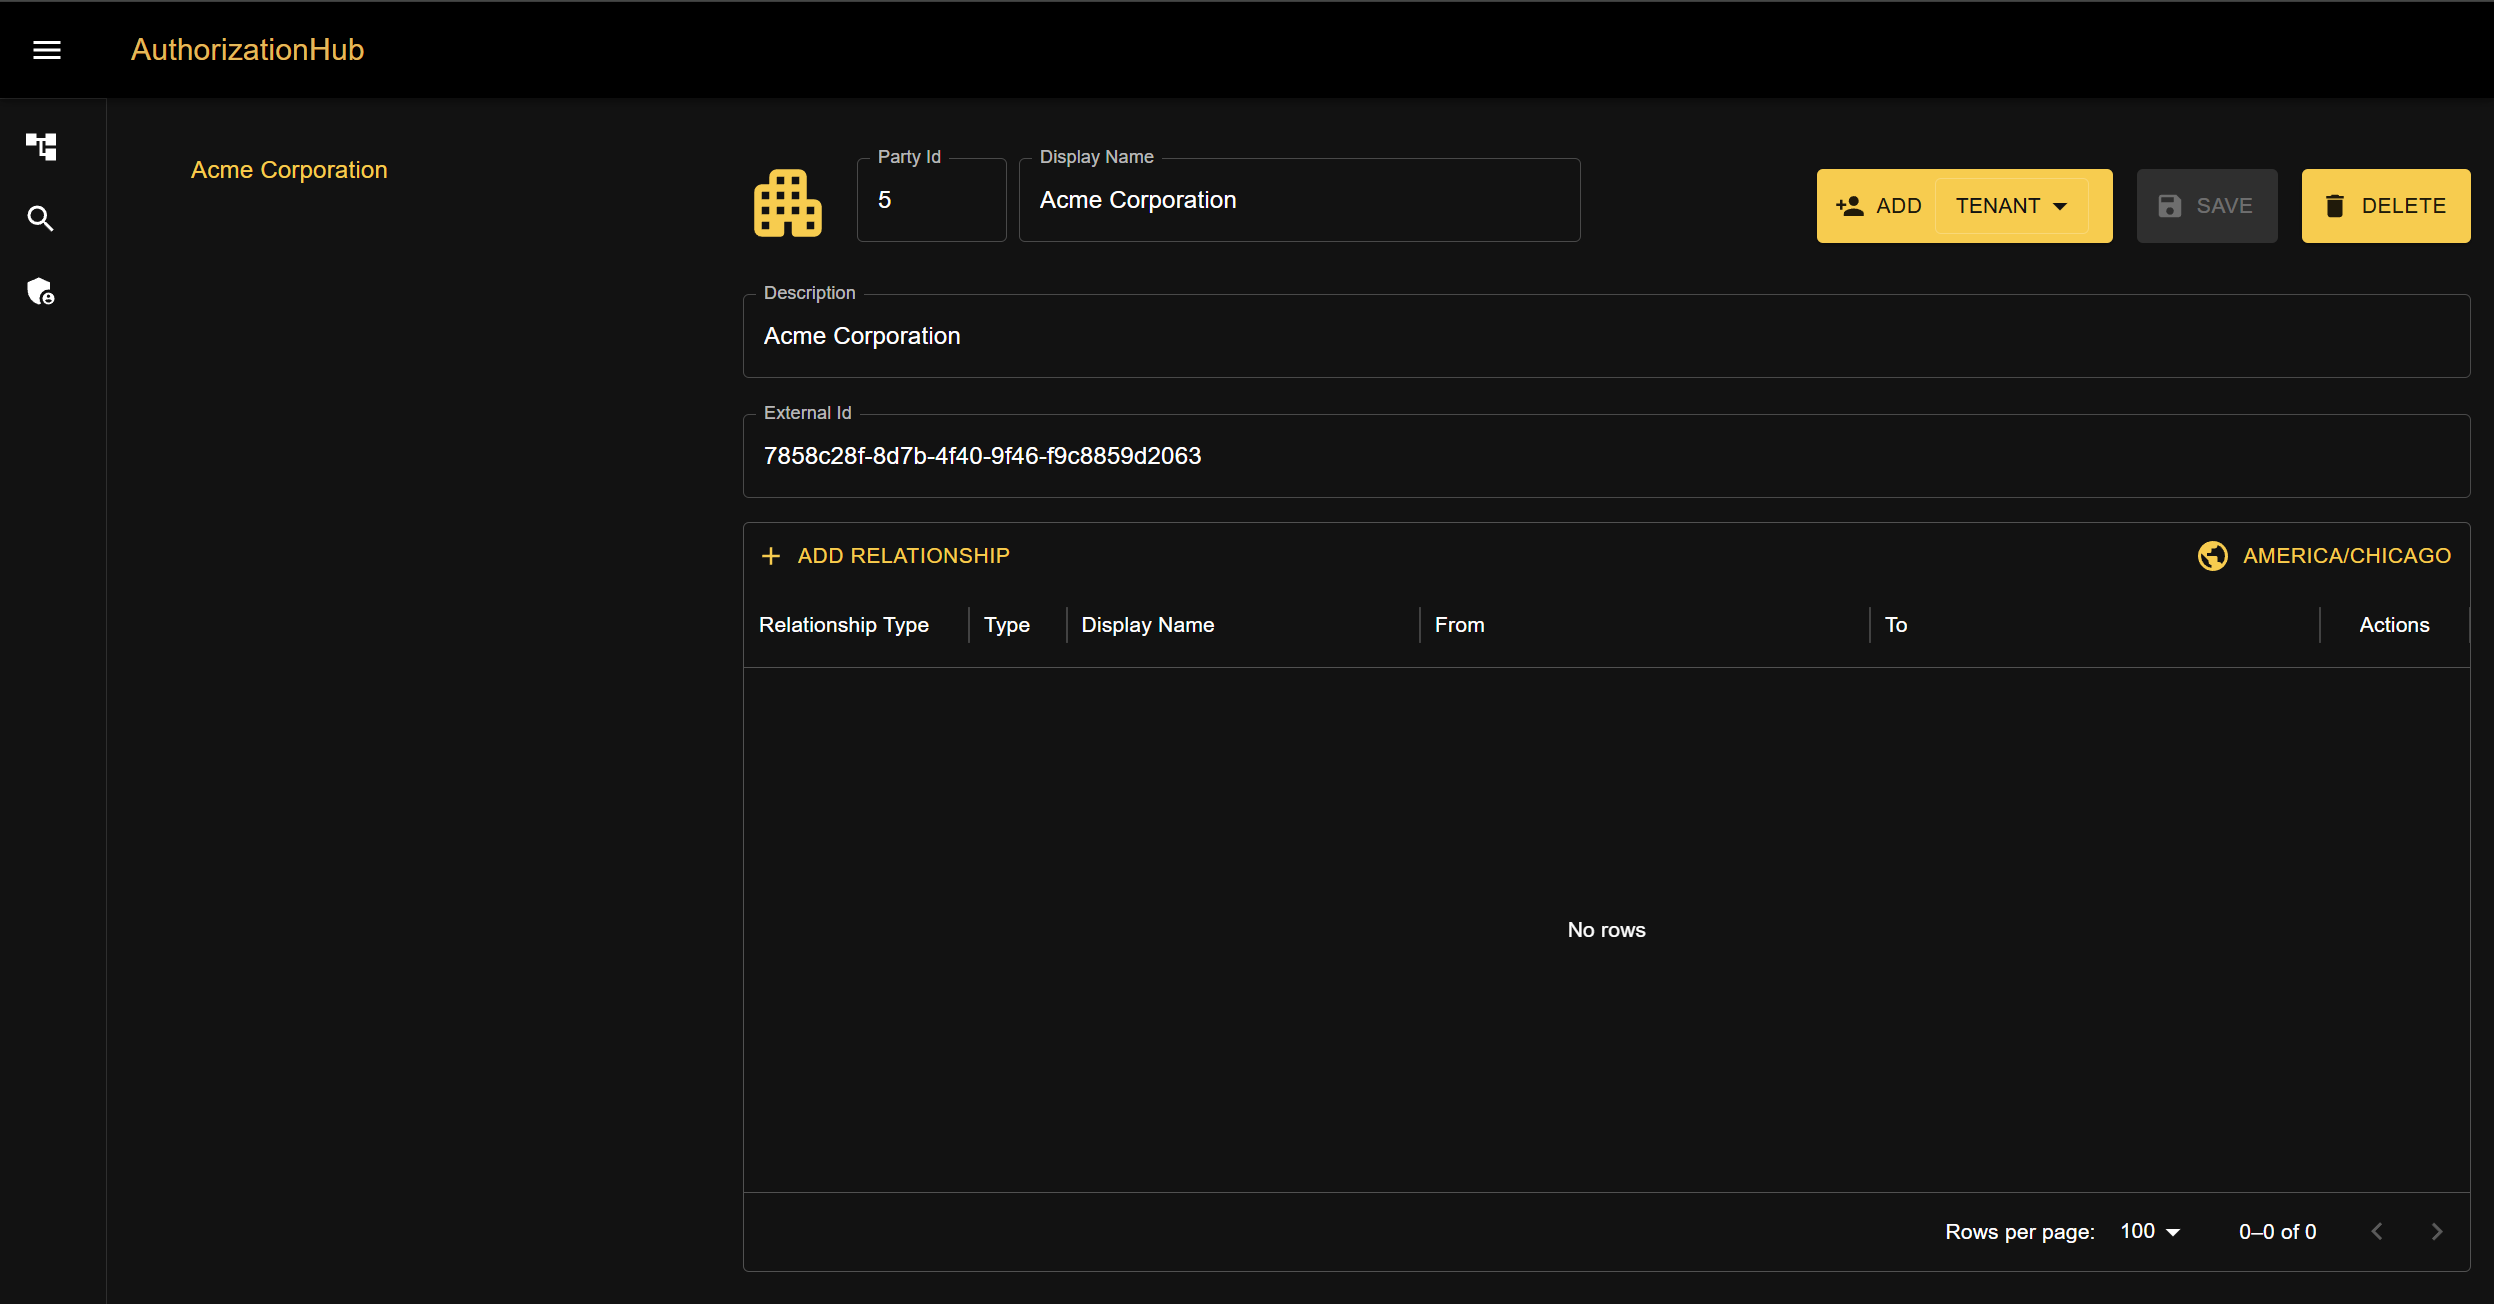2494x1304 pixels.
Task: Click the floppy-disk icon on the SAVE button
Action: 2170,206
